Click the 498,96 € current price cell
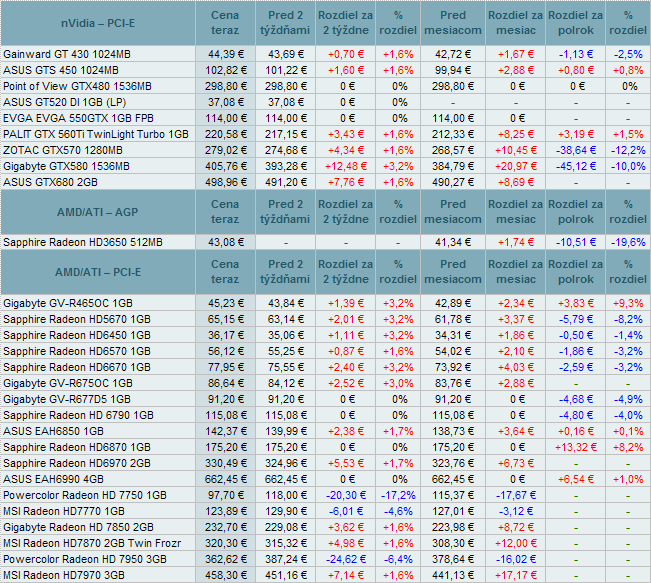Screen dimensions: 651x583 (226, 182)
